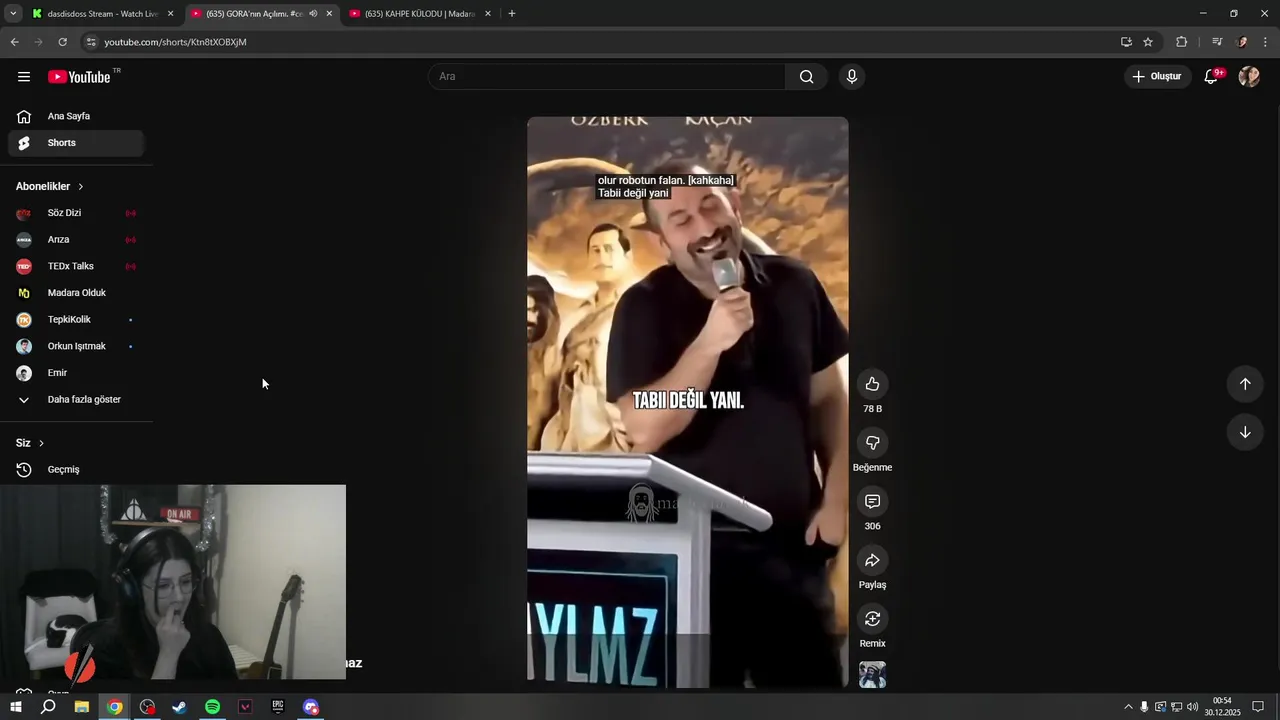This screenshot has width=1280, height=720.
Task: Open Chrome three-dot menu
Action: (1266, 42)
